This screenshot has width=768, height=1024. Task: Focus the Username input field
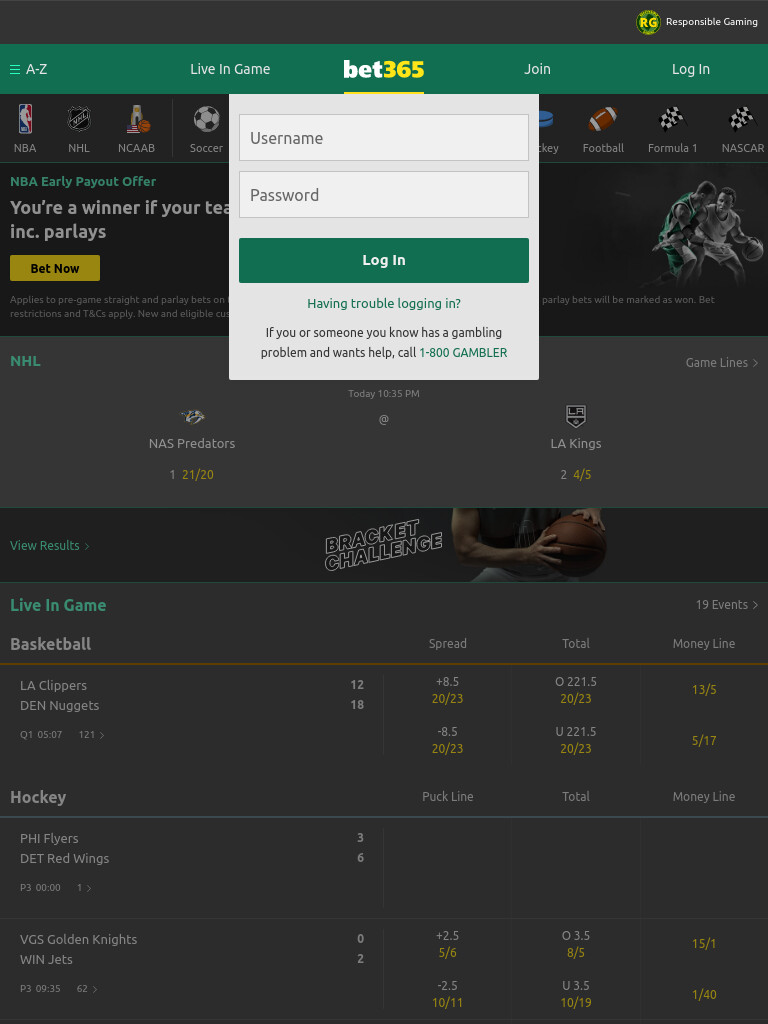click(x=384, y=137)
